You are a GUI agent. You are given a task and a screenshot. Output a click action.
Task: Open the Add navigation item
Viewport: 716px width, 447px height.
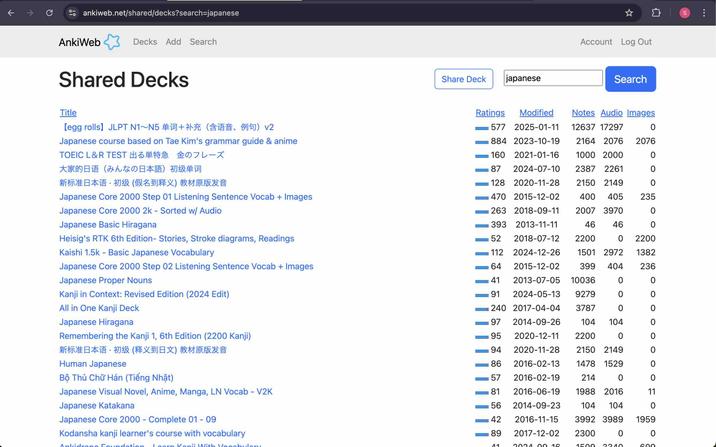173,42
